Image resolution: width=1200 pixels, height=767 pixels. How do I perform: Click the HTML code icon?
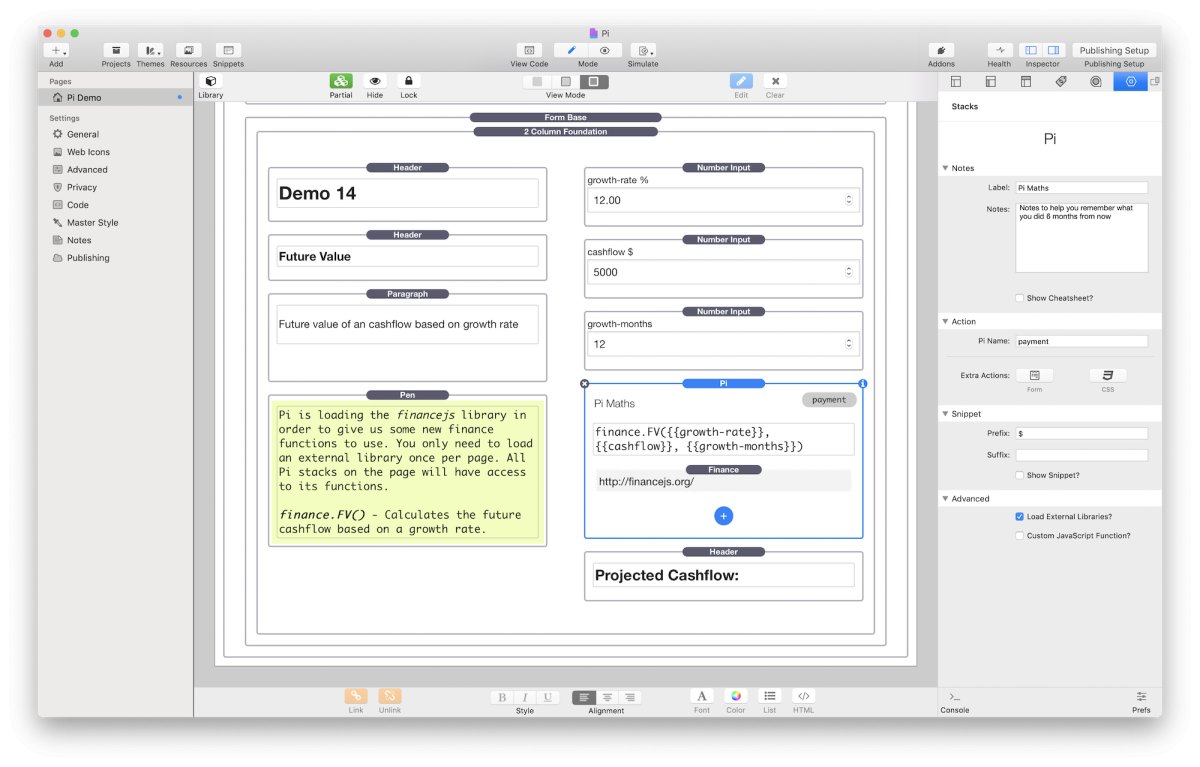(x=803, y=696)
